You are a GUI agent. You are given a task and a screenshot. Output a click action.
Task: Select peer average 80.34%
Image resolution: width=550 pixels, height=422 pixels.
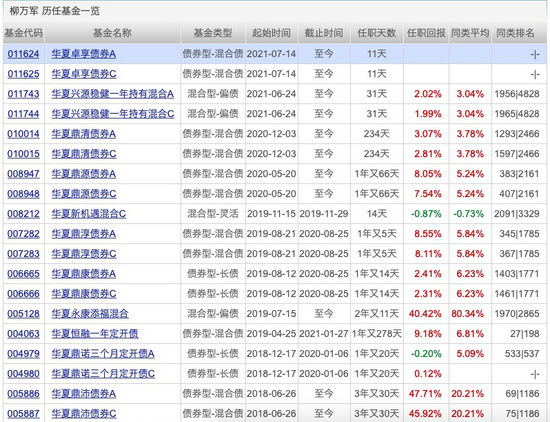[468, 314]
